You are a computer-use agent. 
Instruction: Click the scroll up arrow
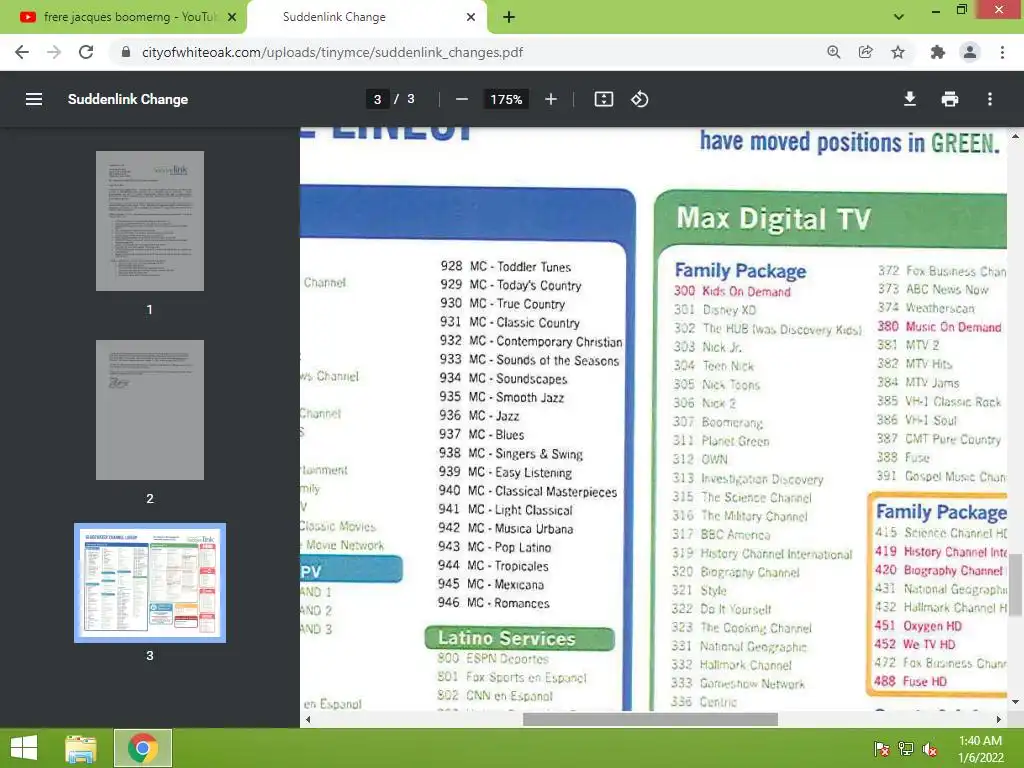click(x=1016, y=136)
